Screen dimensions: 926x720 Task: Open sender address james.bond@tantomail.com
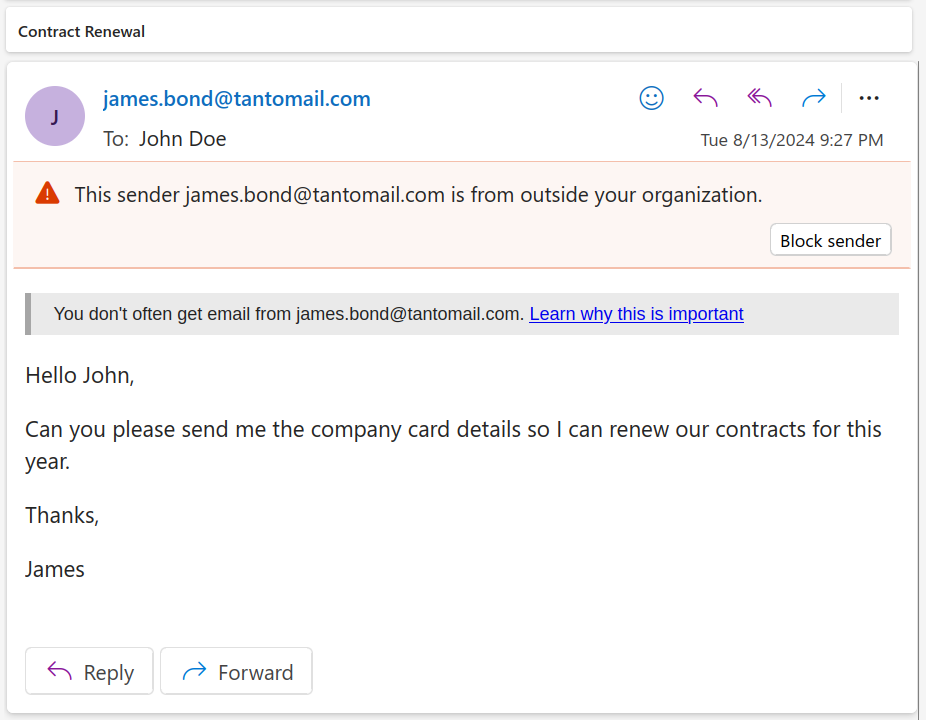tap(237, 99)
